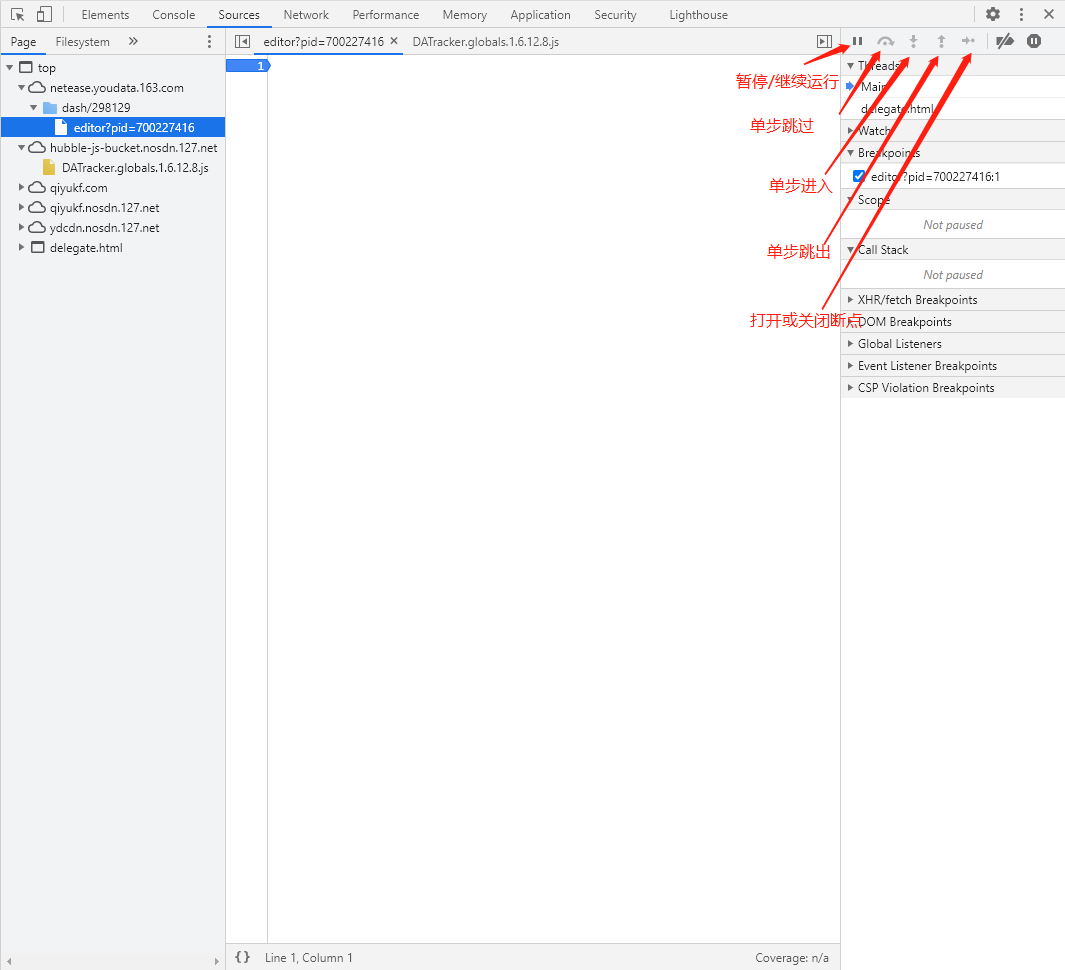
Task: Expand the Event Listener Breakpoints section
Action: pos(851,366)
